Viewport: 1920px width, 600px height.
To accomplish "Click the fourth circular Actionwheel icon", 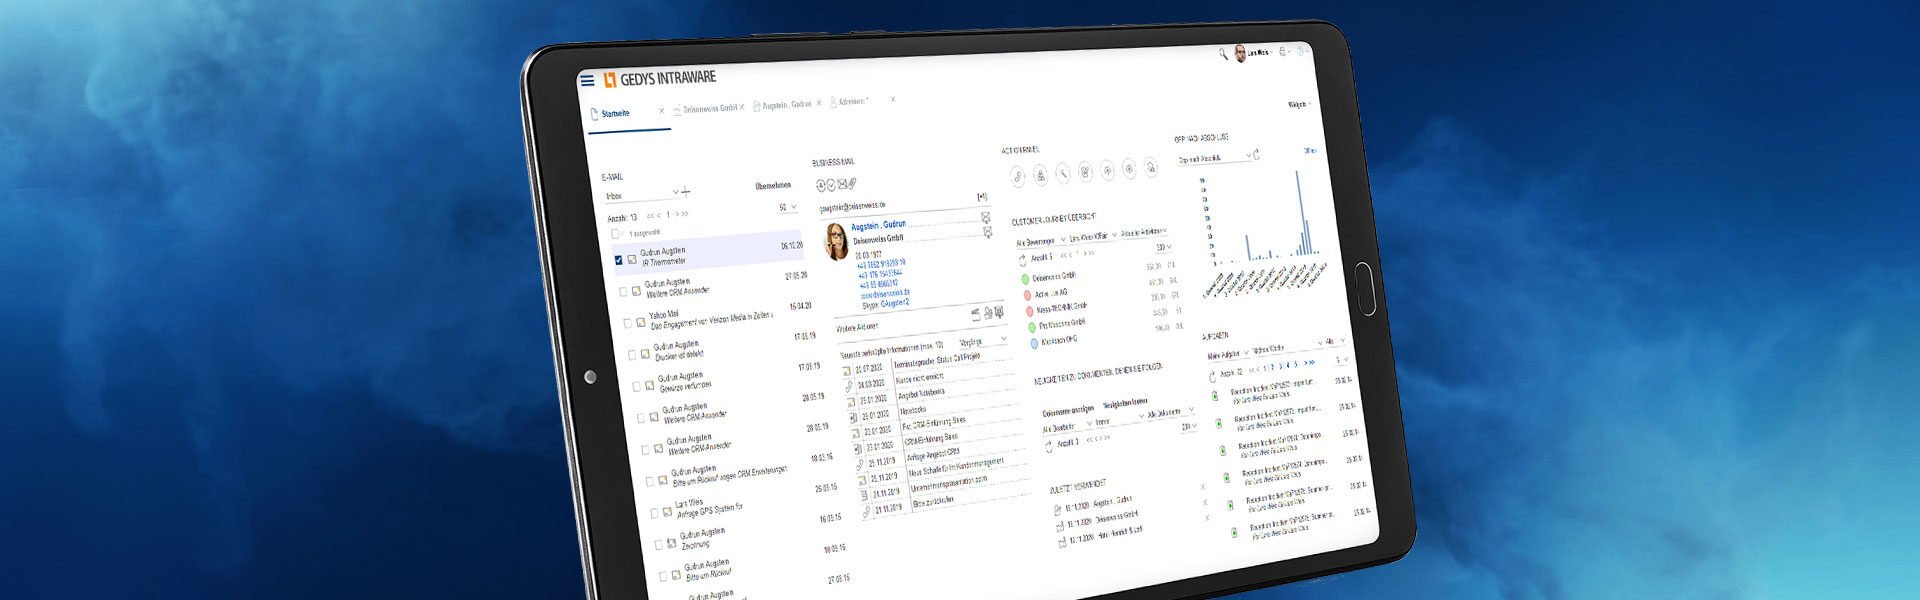I will [x=1085, y=172].
